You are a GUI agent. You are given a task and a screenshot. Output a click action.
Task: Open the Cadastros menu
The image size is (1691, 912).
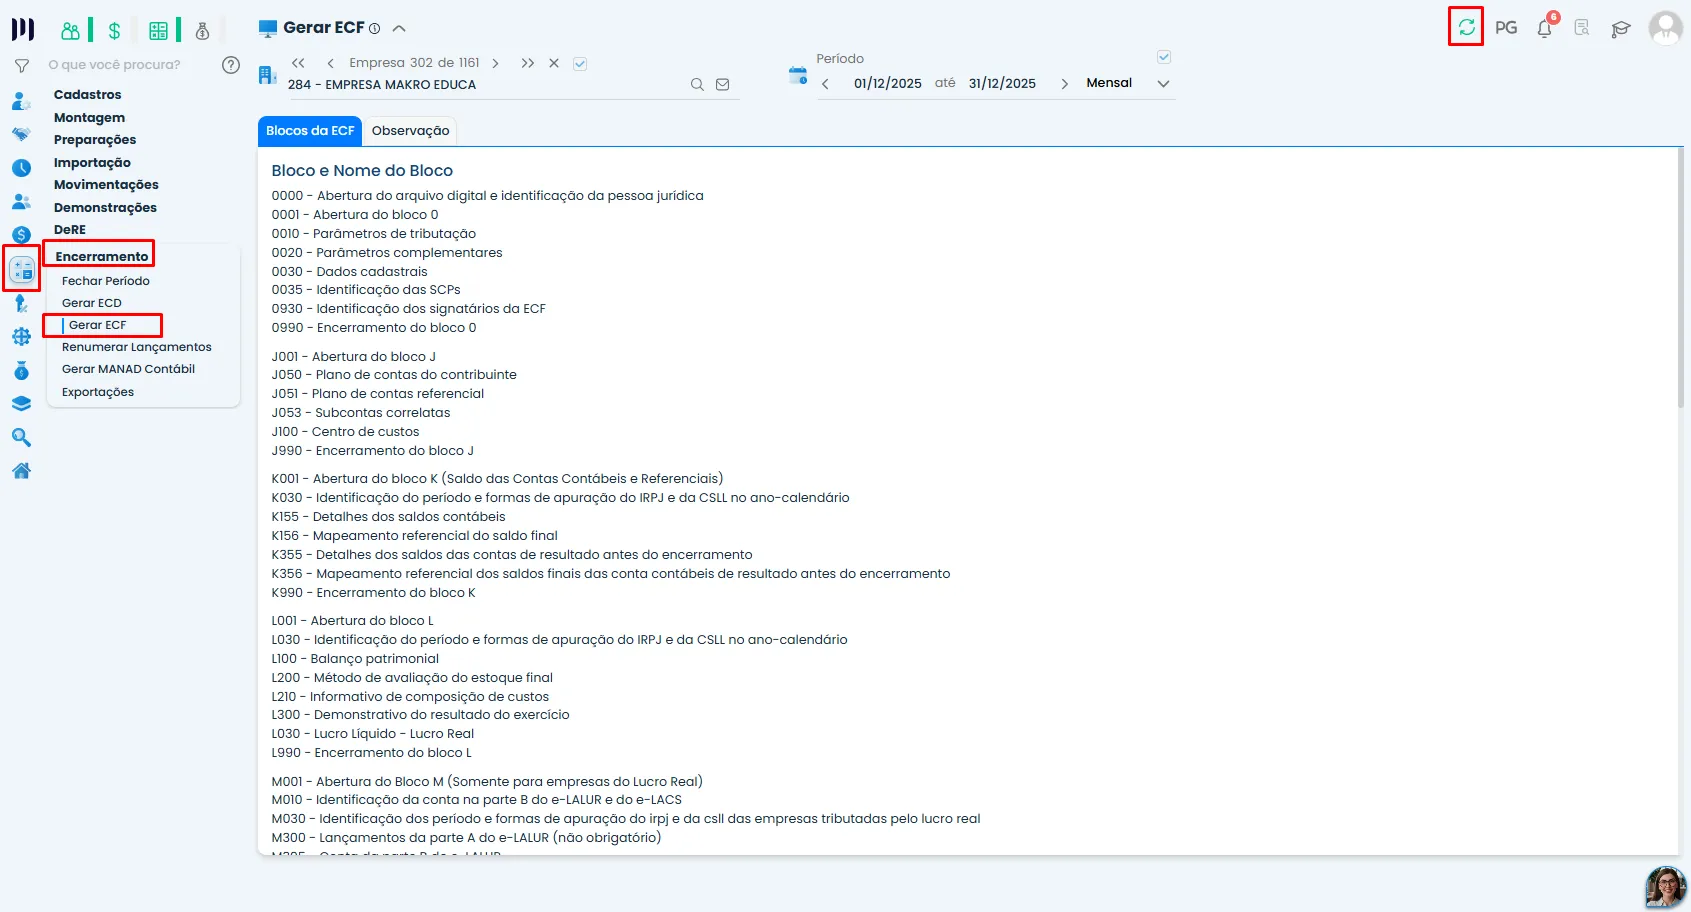click(88, 95)
